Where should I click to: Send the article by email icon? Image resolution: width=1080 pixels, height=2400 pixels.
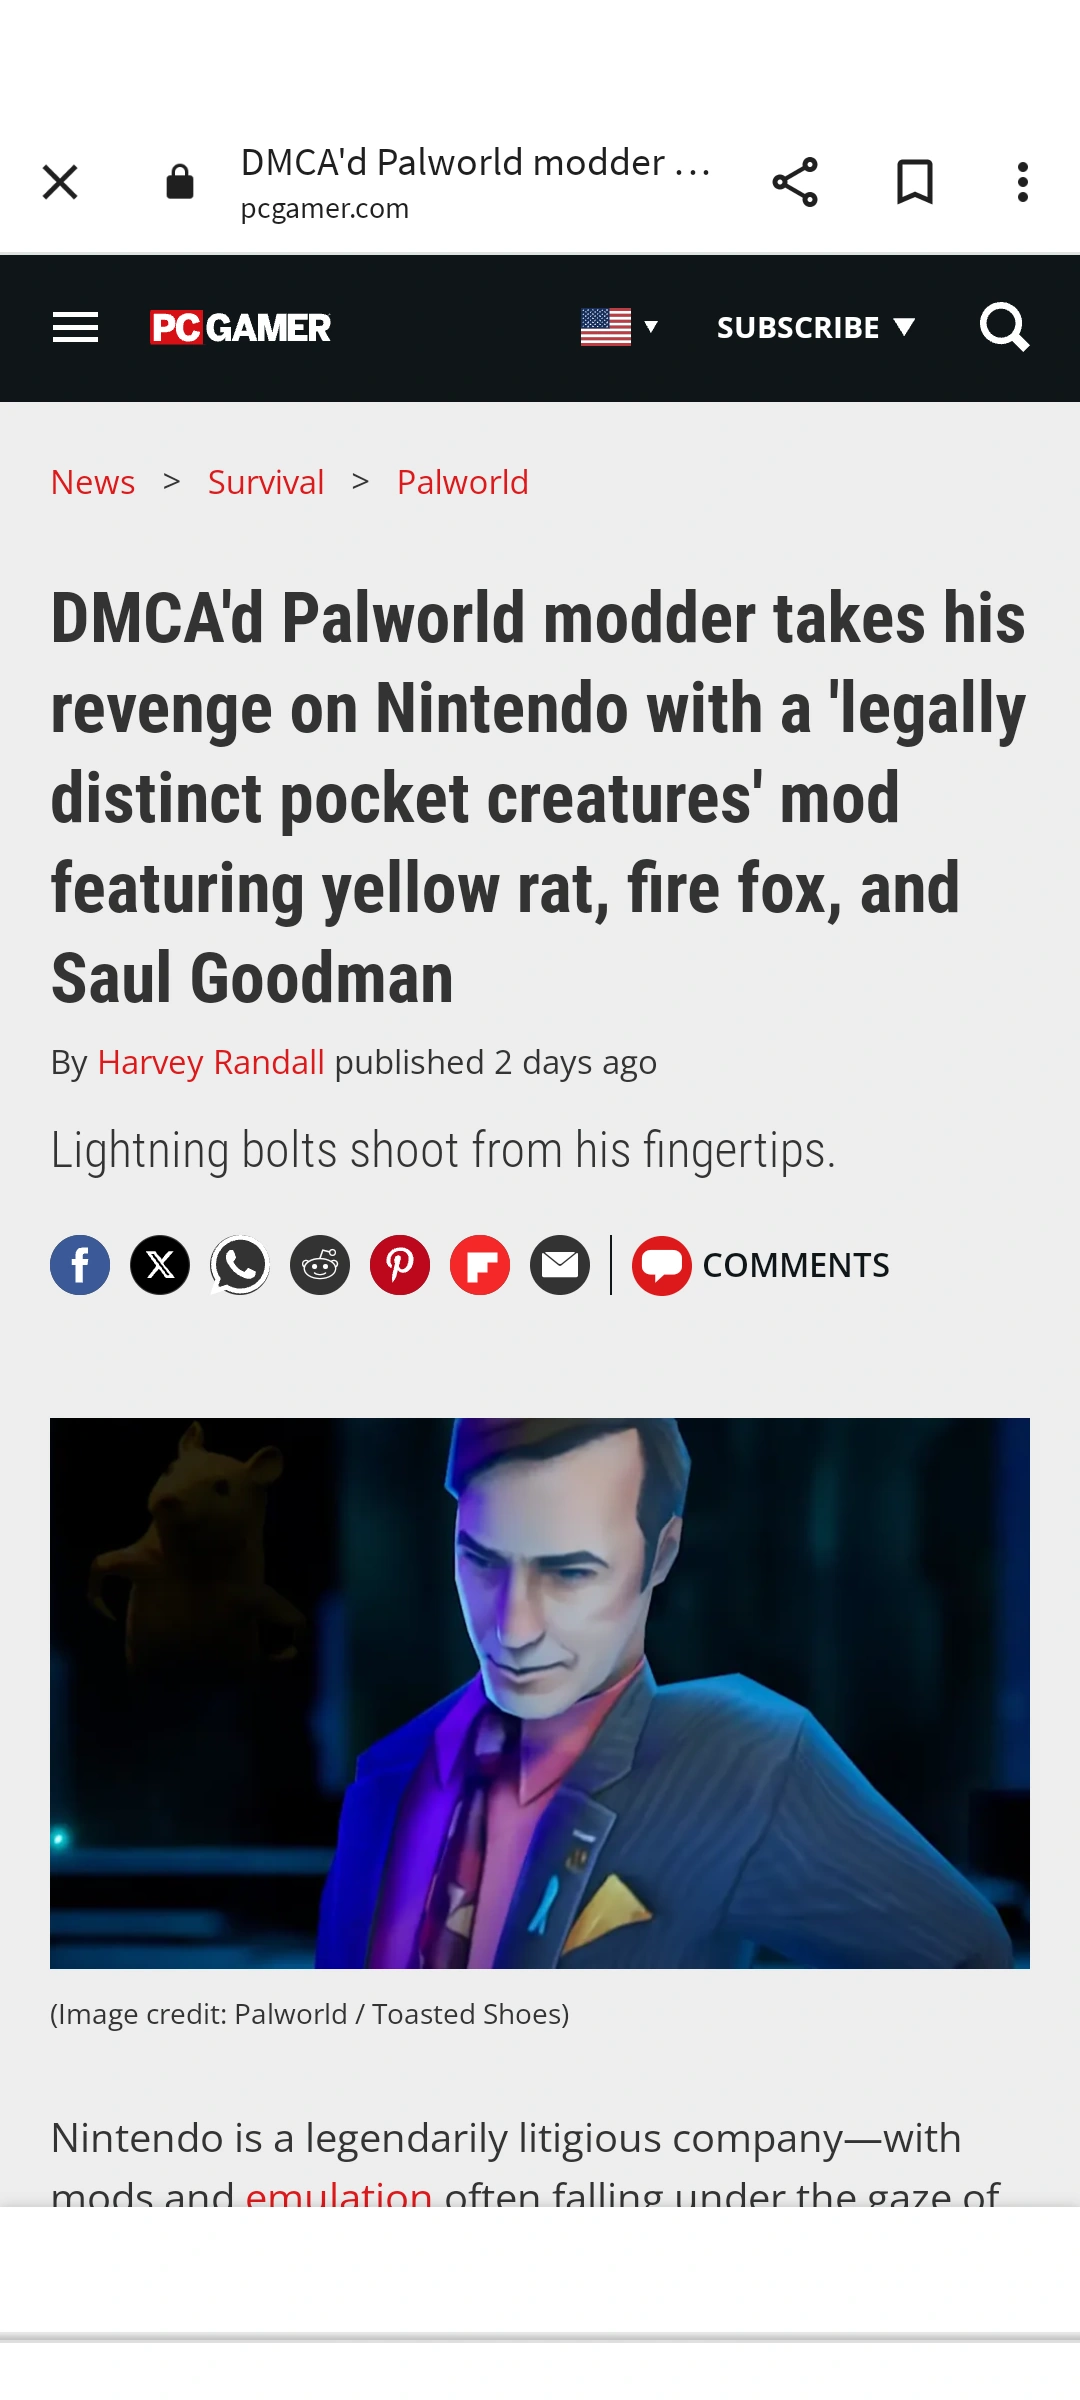(x=560, y=1265)
